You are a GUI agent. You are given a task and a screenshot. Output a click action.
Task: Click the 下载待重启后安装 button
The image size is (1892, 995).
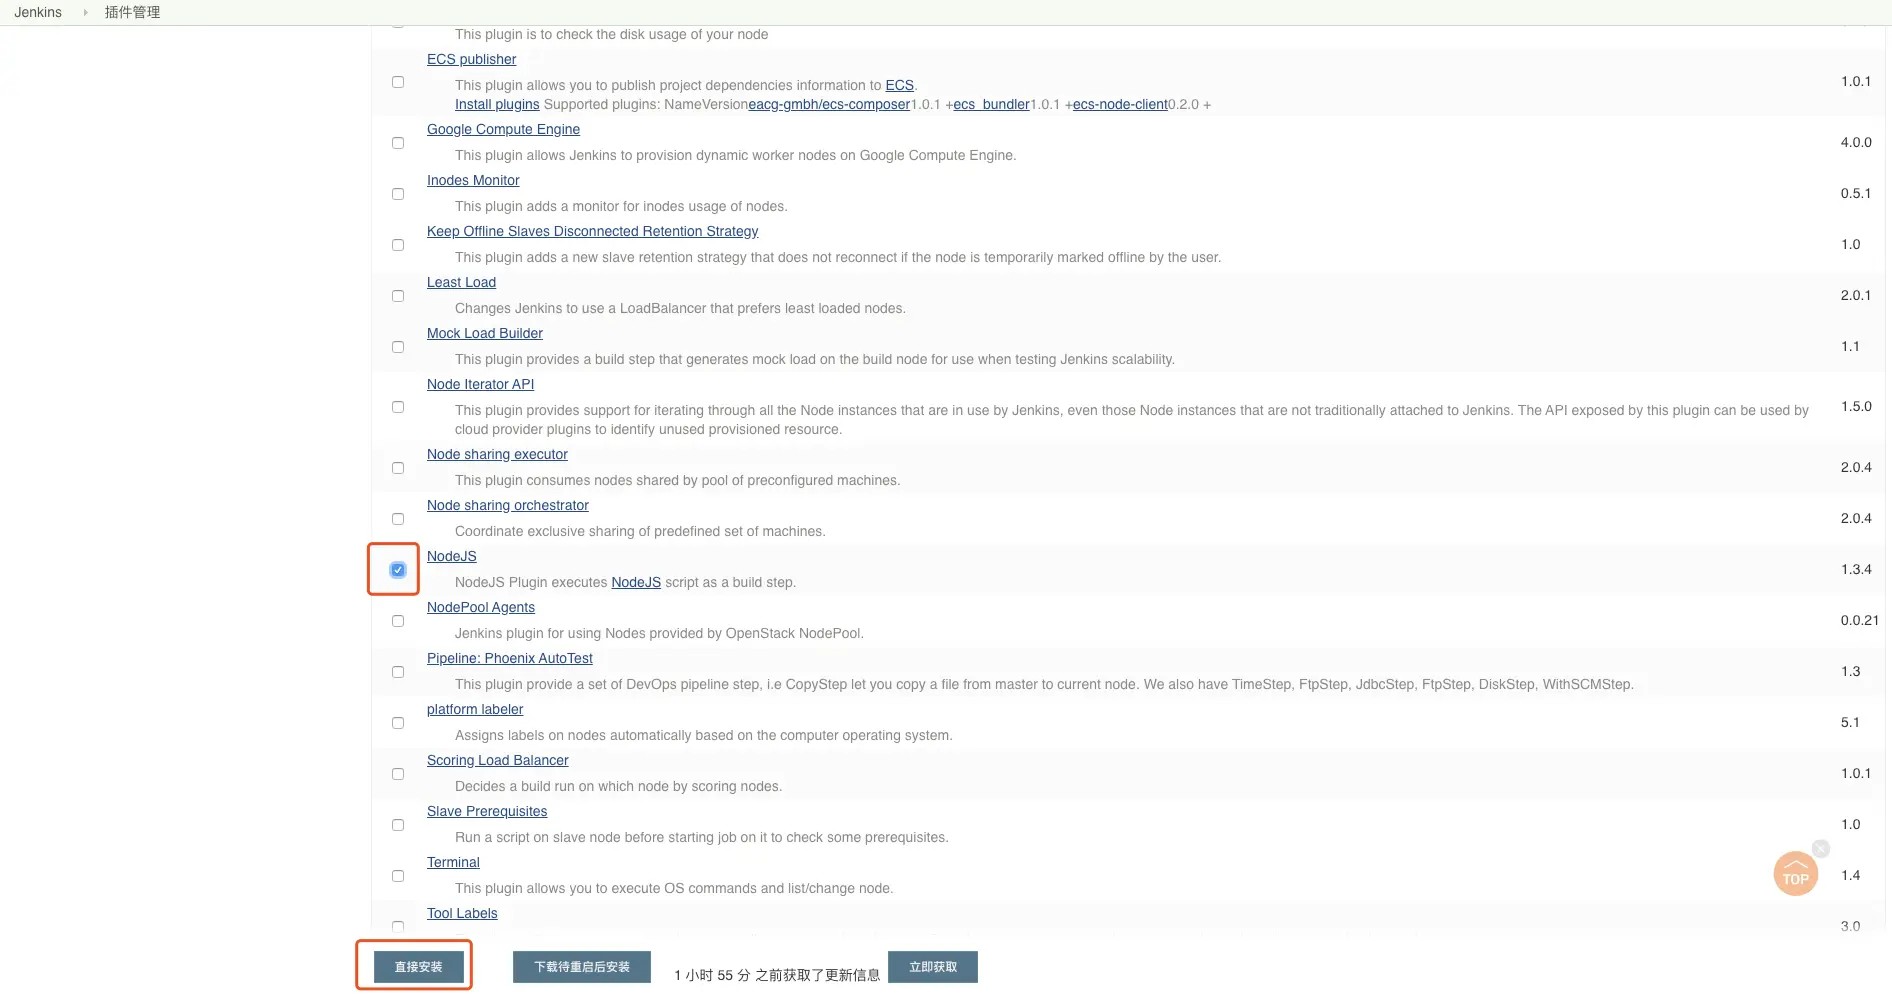[582, 967]
